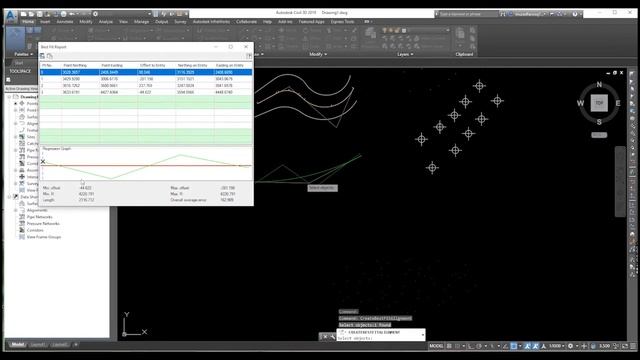This screenshot has width=640, height=360.
Task: Select View Frame Groups under Data Shortcuts
Action: click(44, 237)
